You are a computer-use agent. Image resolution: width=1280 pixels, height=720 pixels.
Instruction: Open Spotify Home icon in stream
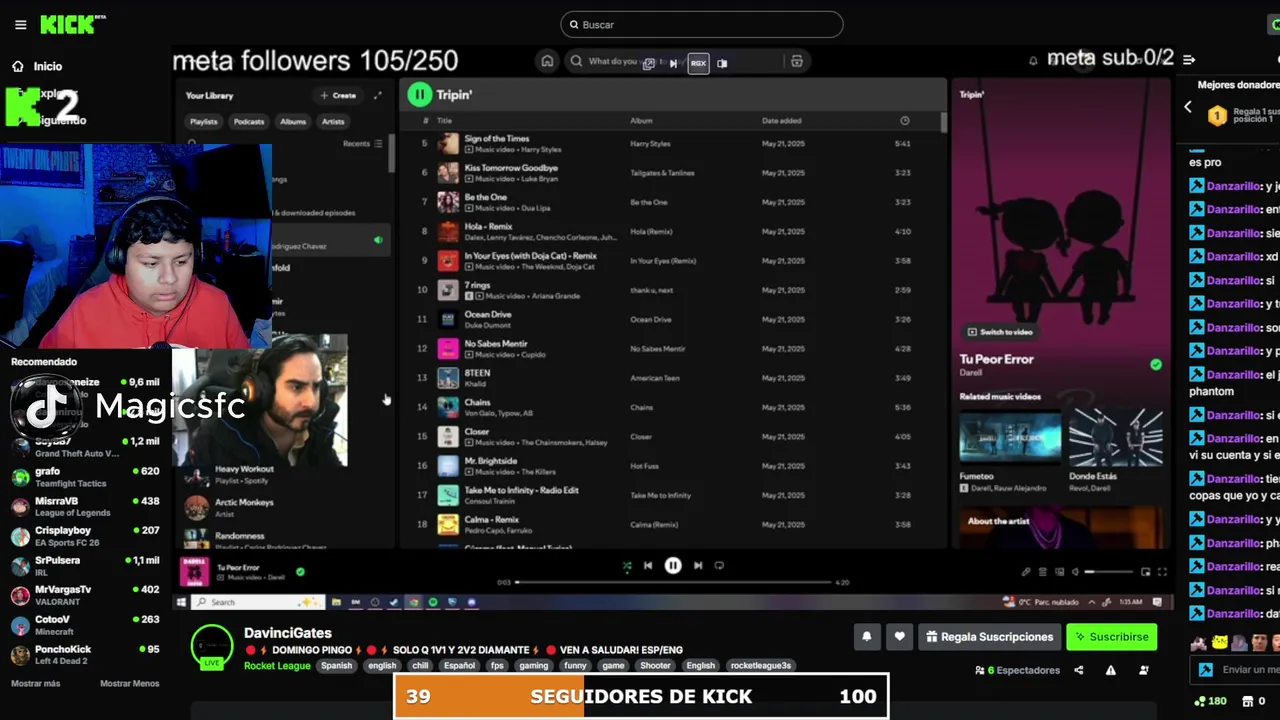[547, 61]
